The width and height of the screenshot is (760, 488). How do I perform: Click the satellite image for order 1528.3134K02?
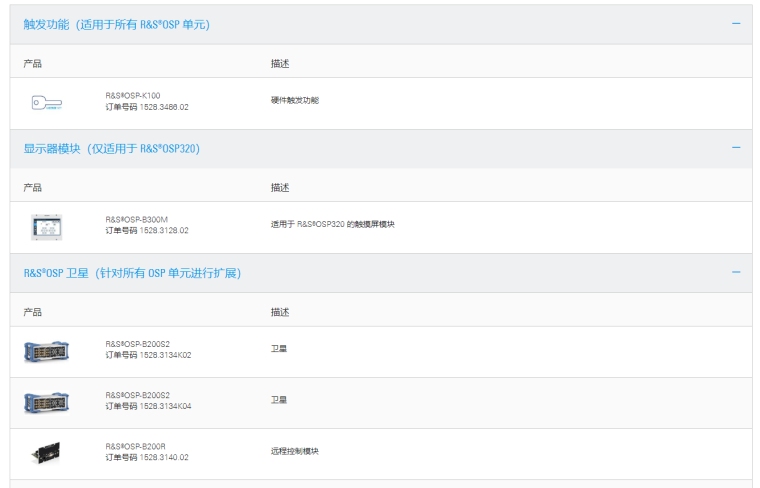[46, 350]
